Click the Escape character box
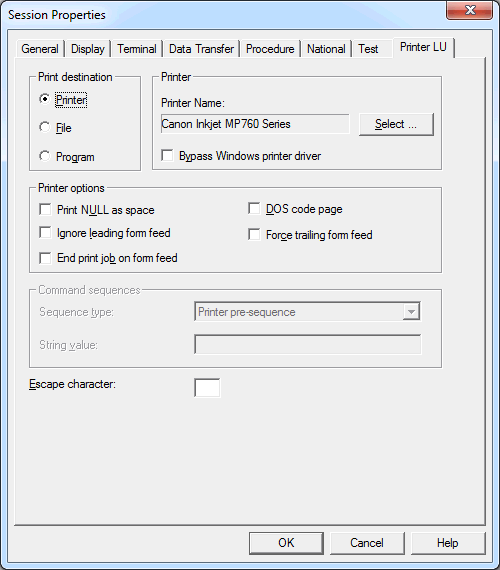Image resolution: width=500 pixels, height=570 pixels. [x=207, y=388]
